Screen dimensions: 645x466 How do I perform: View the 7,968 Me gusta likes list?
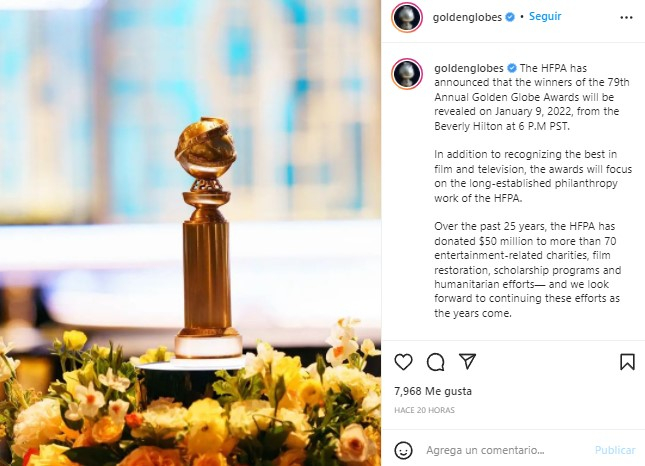pyautogui.click(x=433, y=391)
